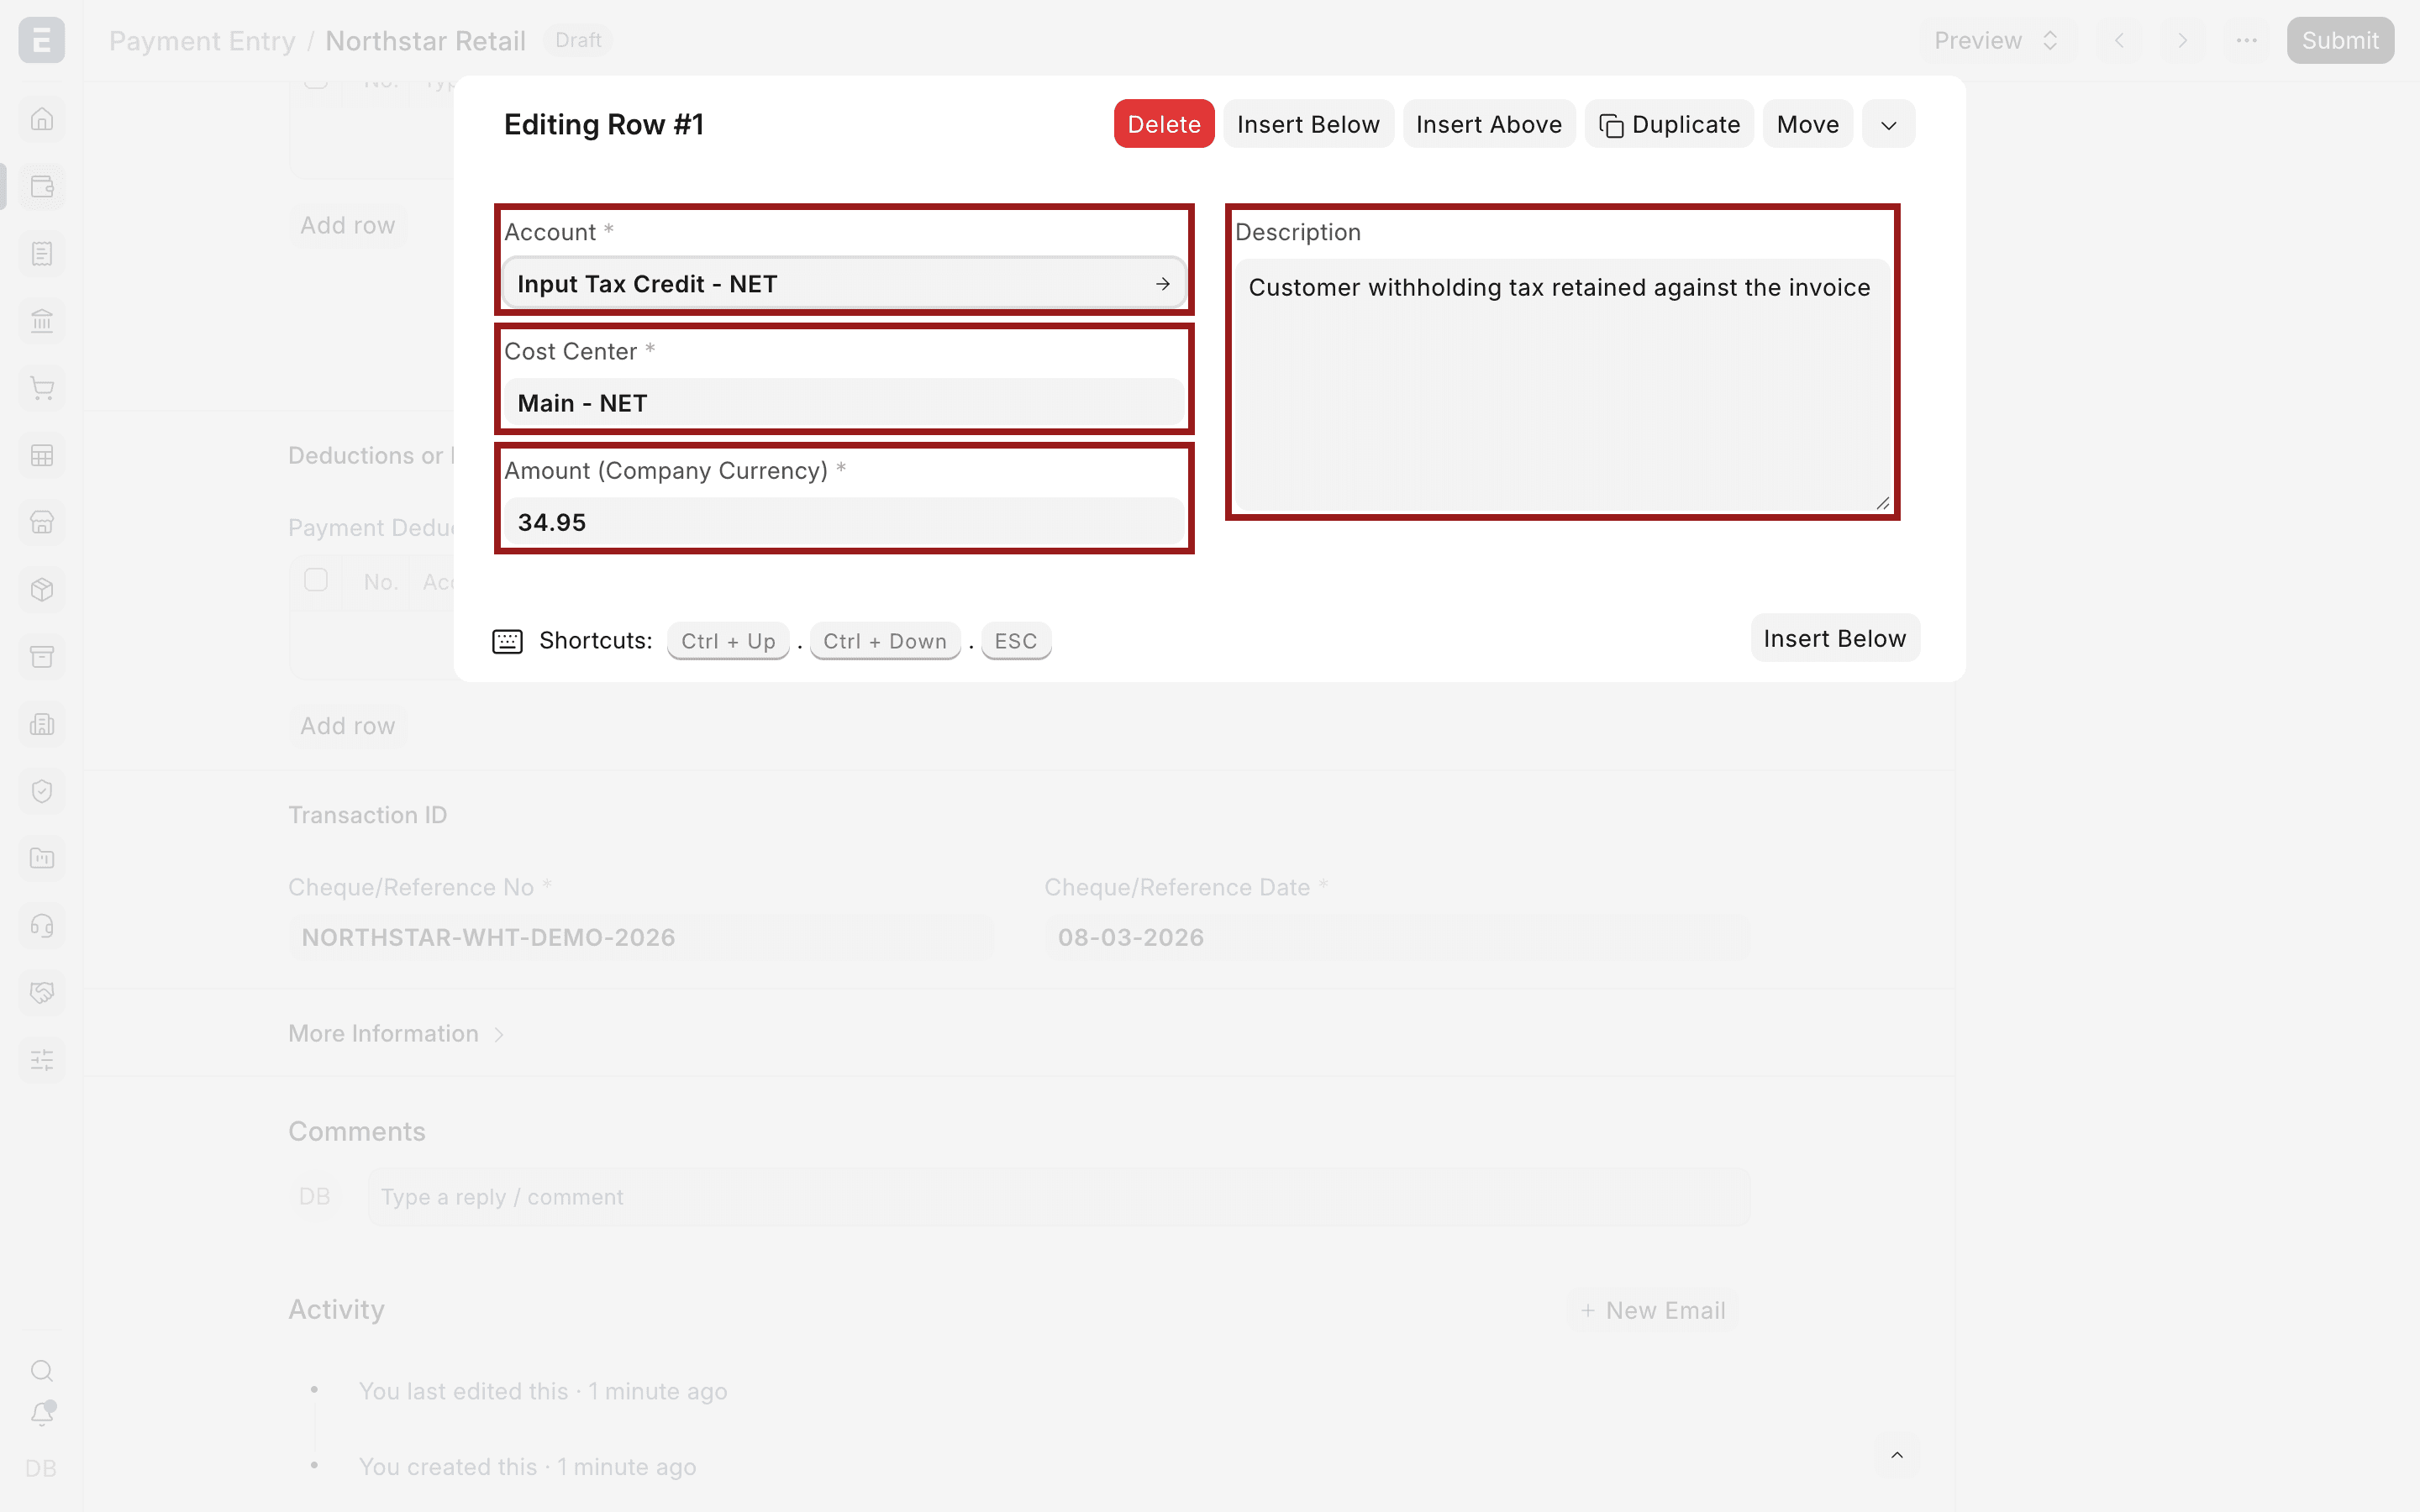Follow the arrow link in Account field
Viewport: 2420px width, 1512px height.
pos(1162,284)
